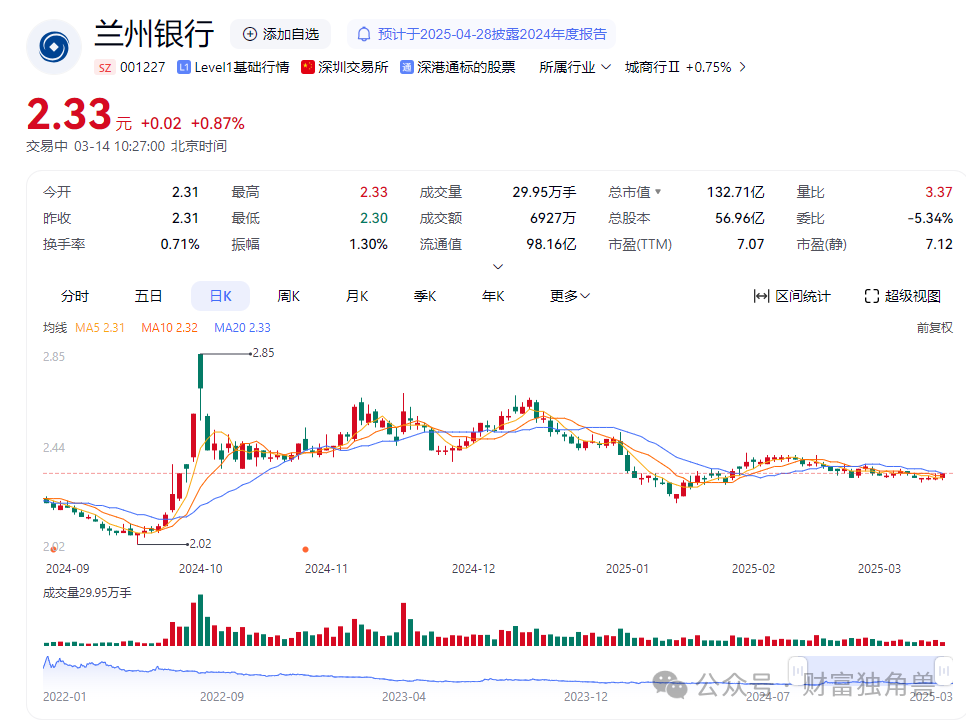This screenshot has width=966, height=723.
Task: Click the bell reminder icon
Action: pos(364,34)
